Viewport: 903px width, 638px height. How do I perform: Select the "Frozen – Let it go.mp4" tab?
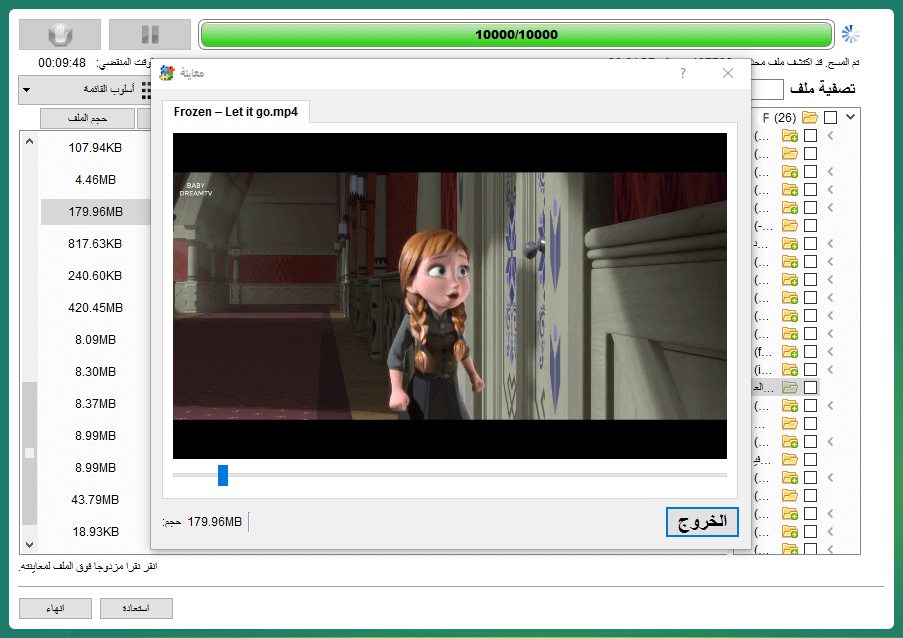coord(236,112)
